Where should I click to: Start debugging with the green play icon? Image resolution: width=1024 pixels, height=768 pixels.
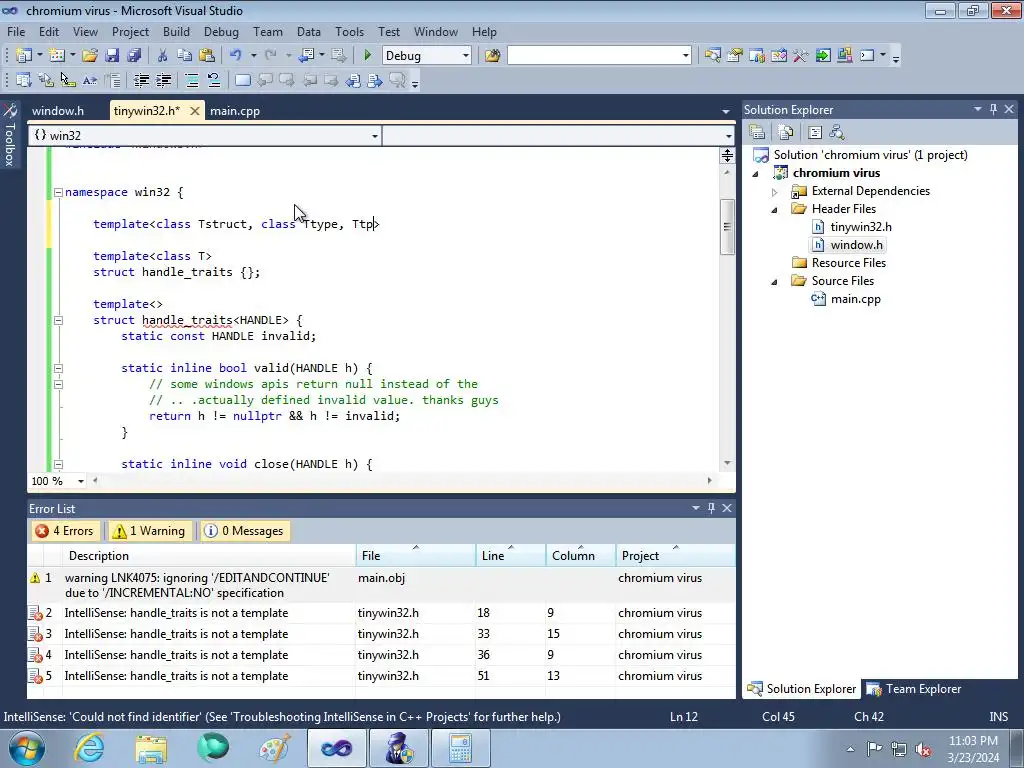pos(367,56)
